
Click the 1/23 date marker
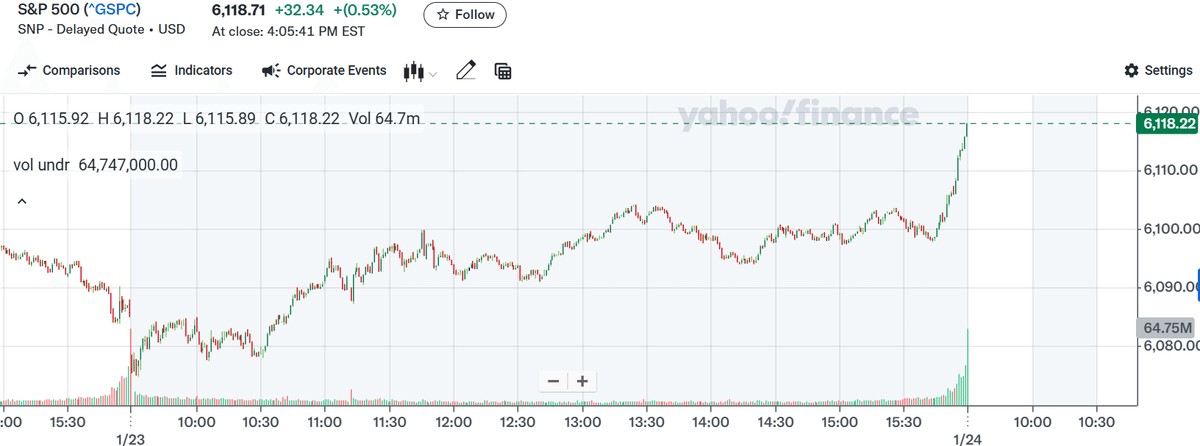pyautogui.click(x=131, y=439)
